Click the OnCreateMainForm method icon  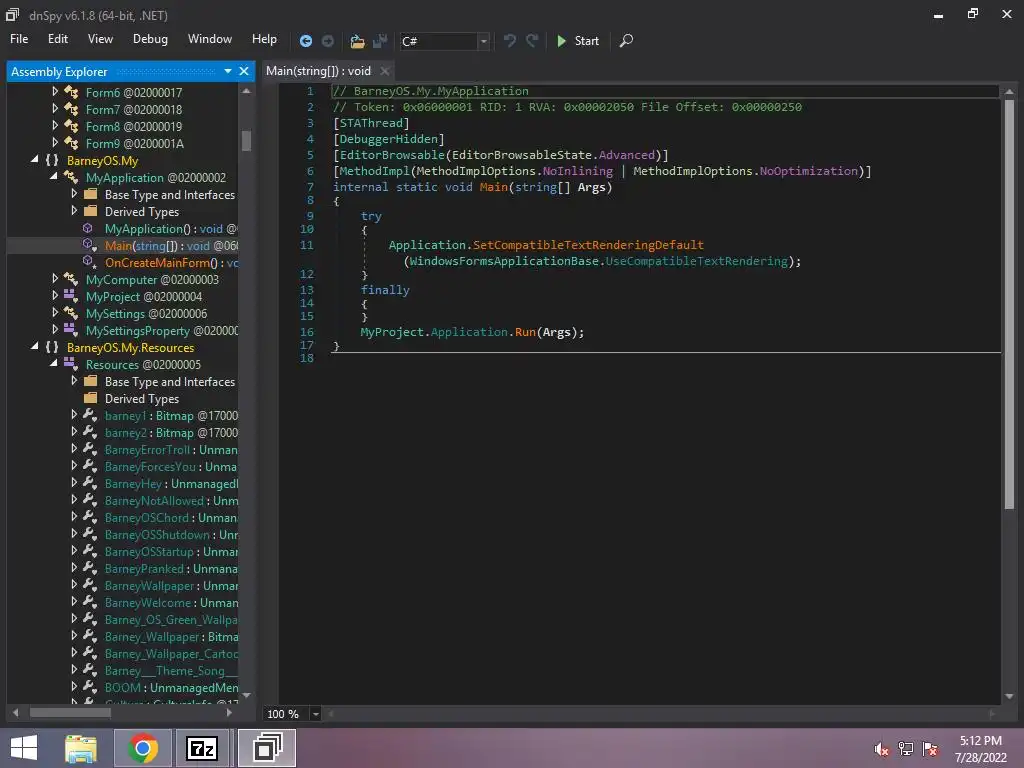[89, 263]
